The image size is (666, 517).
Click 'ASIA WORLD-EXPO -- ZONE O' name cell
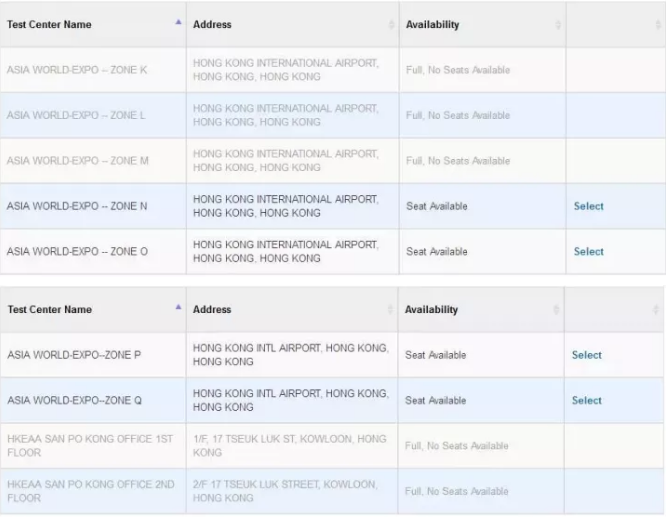coord(93,251)
